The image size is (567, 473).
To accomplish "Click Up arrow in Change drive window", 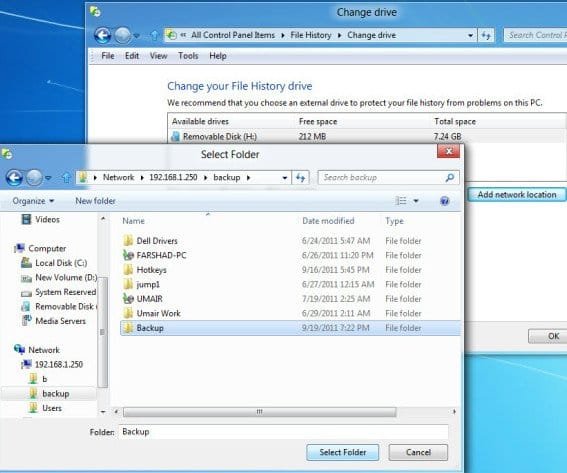I will click(154, 35).
